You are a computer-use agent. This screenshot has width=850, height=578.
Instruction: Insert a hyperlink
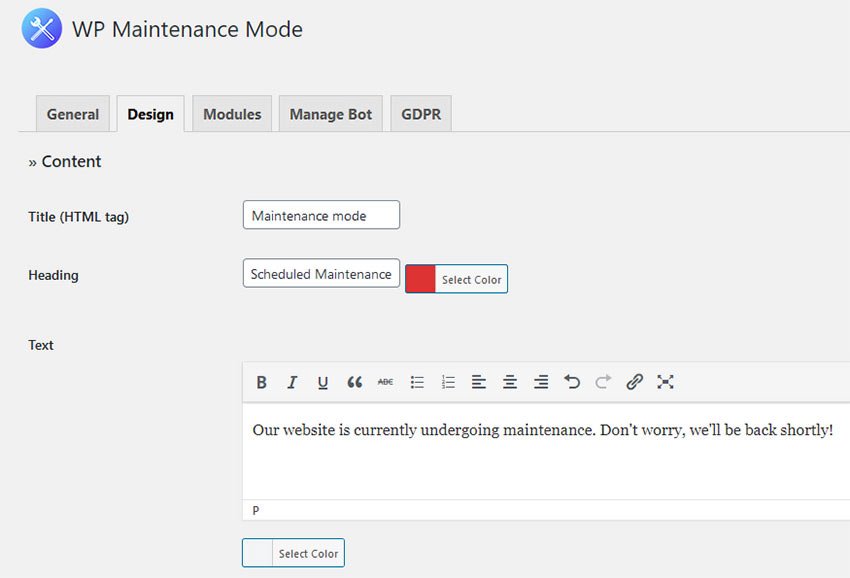[x=634, y=382]
